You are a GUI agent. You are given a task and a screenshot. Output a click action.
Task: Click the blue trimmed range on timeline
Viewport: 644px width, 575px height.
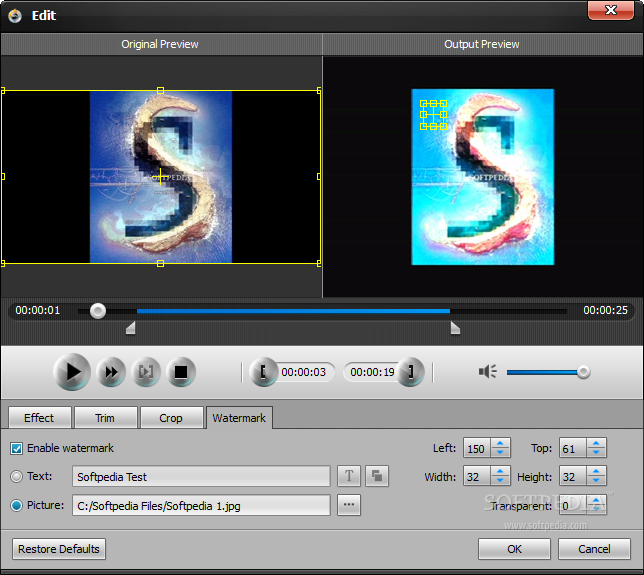[293, 311]
